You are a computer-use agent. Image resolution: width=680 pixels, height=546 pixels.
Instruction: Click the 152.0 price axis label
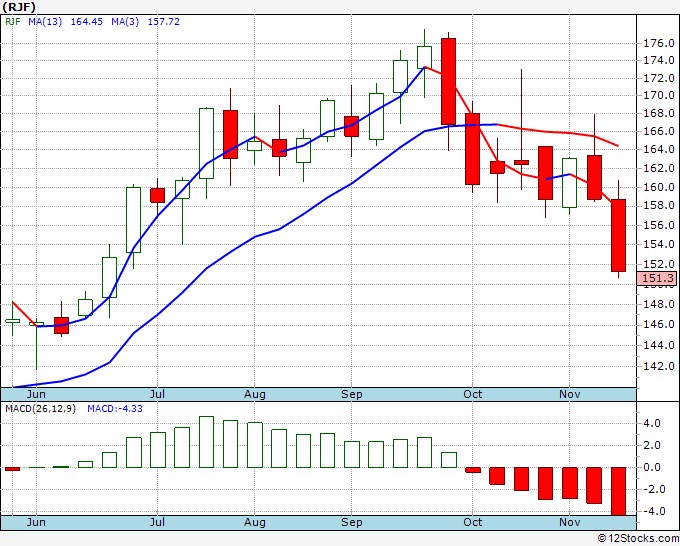tap(658, 264)
